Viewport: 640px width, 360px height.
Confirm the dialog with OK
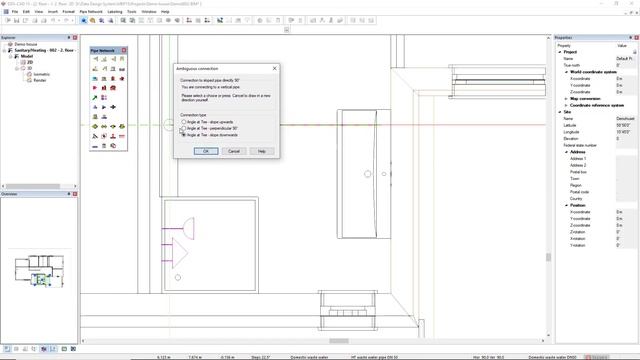click(206, 151)
